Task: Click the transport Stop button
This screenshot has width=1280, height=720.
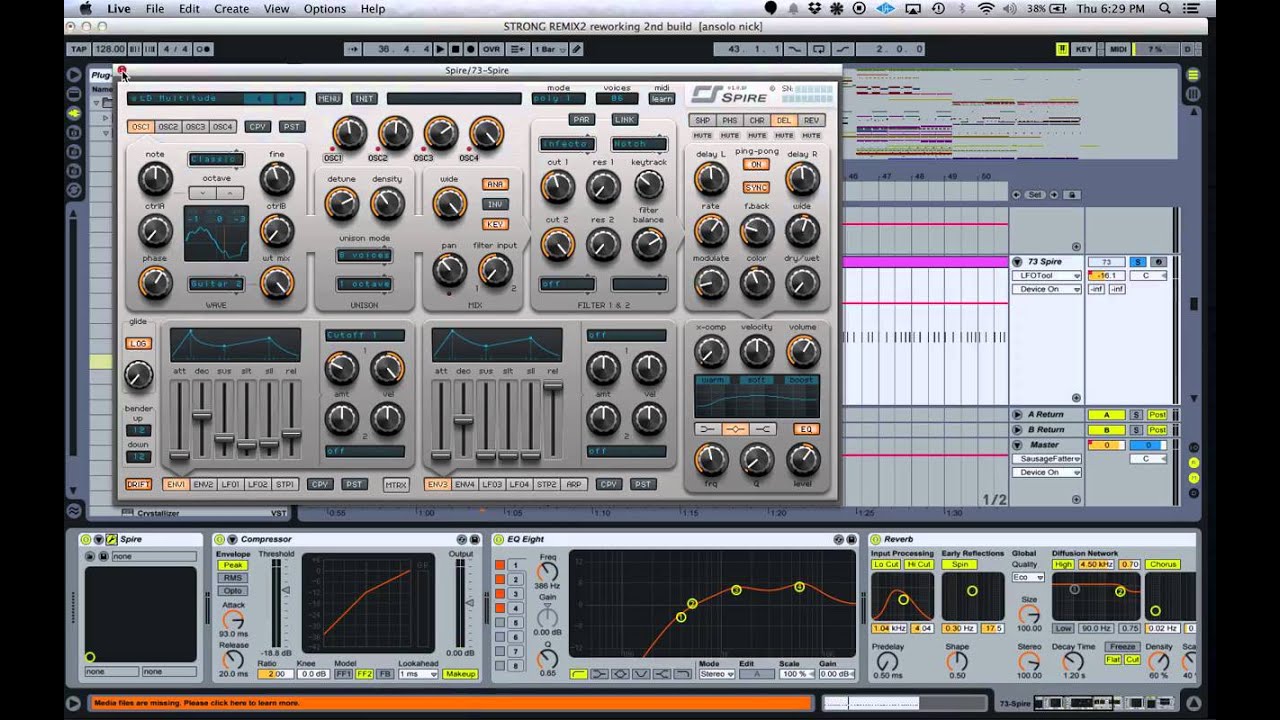Action: tap(455, 49)
